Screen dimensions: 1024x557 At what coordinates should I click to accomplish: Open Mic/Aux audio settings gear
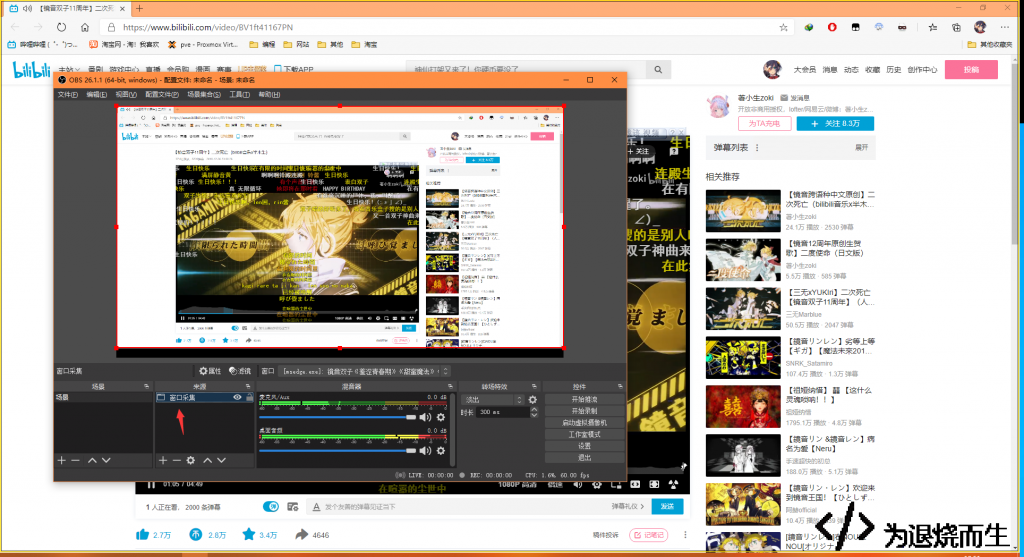[441, 417]
